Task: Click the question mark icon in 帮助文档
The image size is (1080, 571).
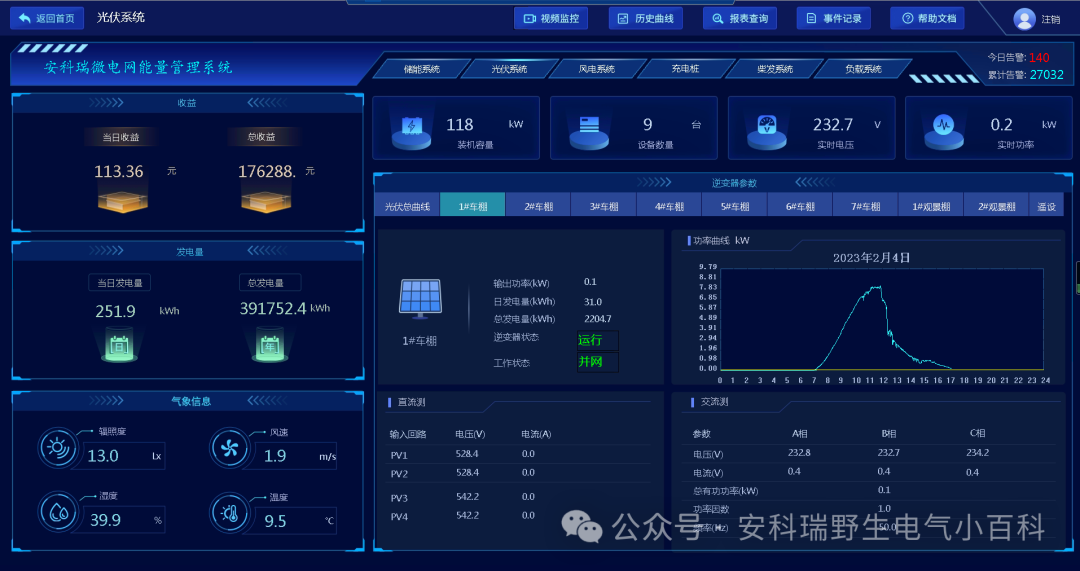Action: 907,19
